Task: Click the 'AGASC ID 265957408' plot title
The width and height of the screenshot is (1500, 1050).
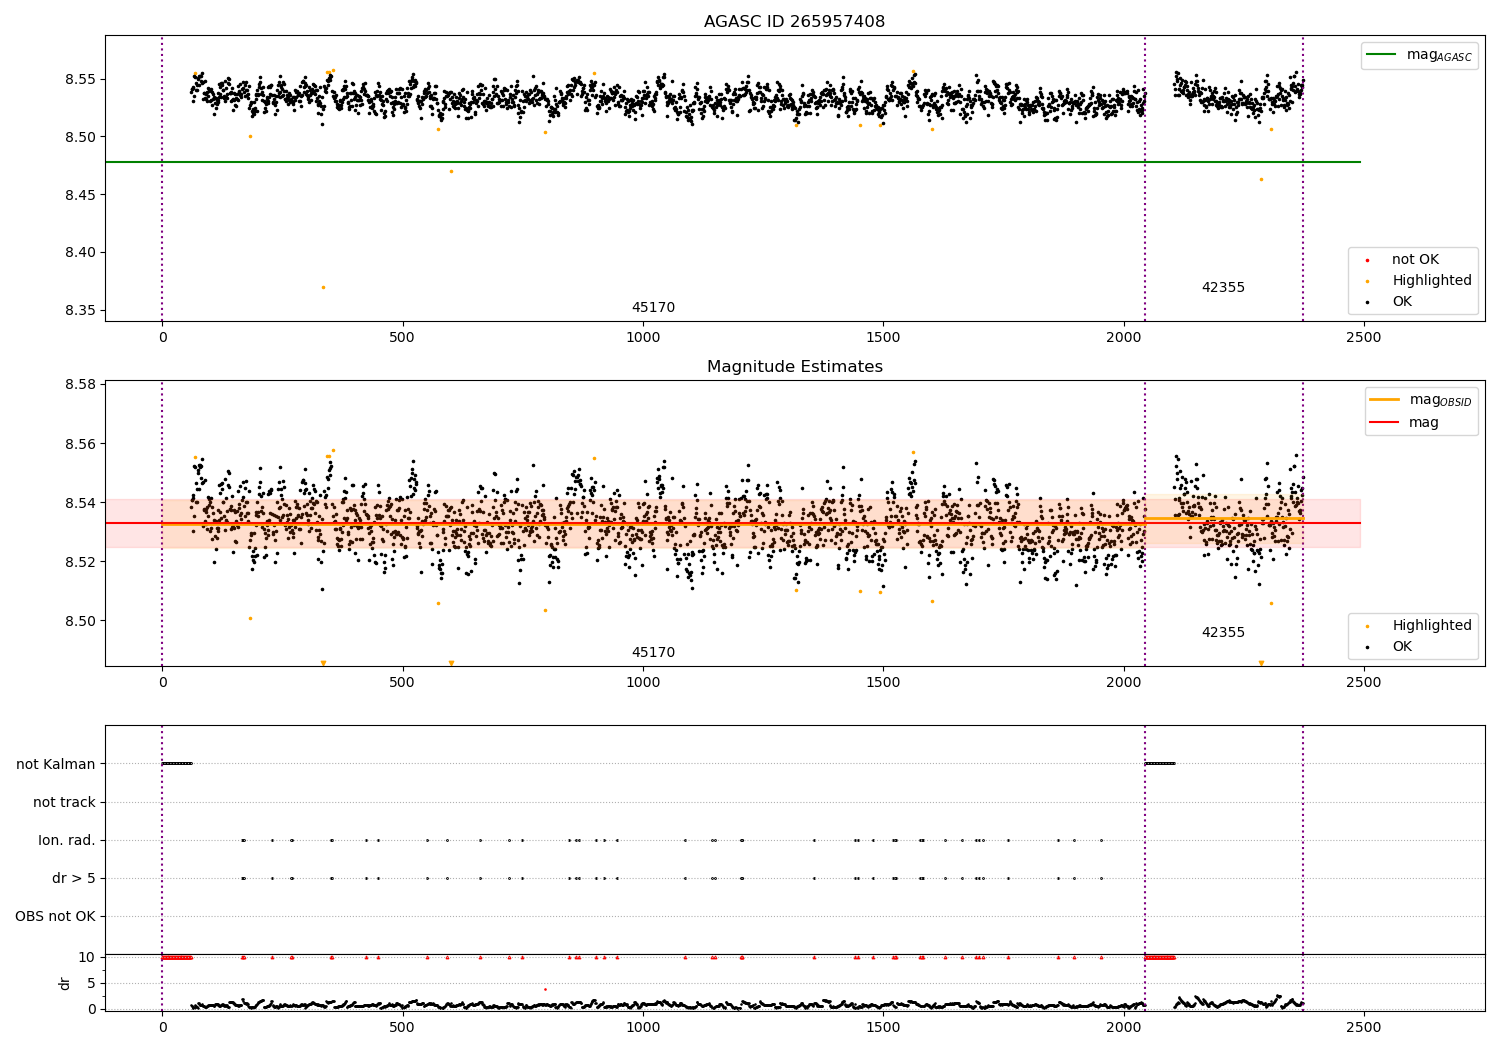Action: coord(794,22)
